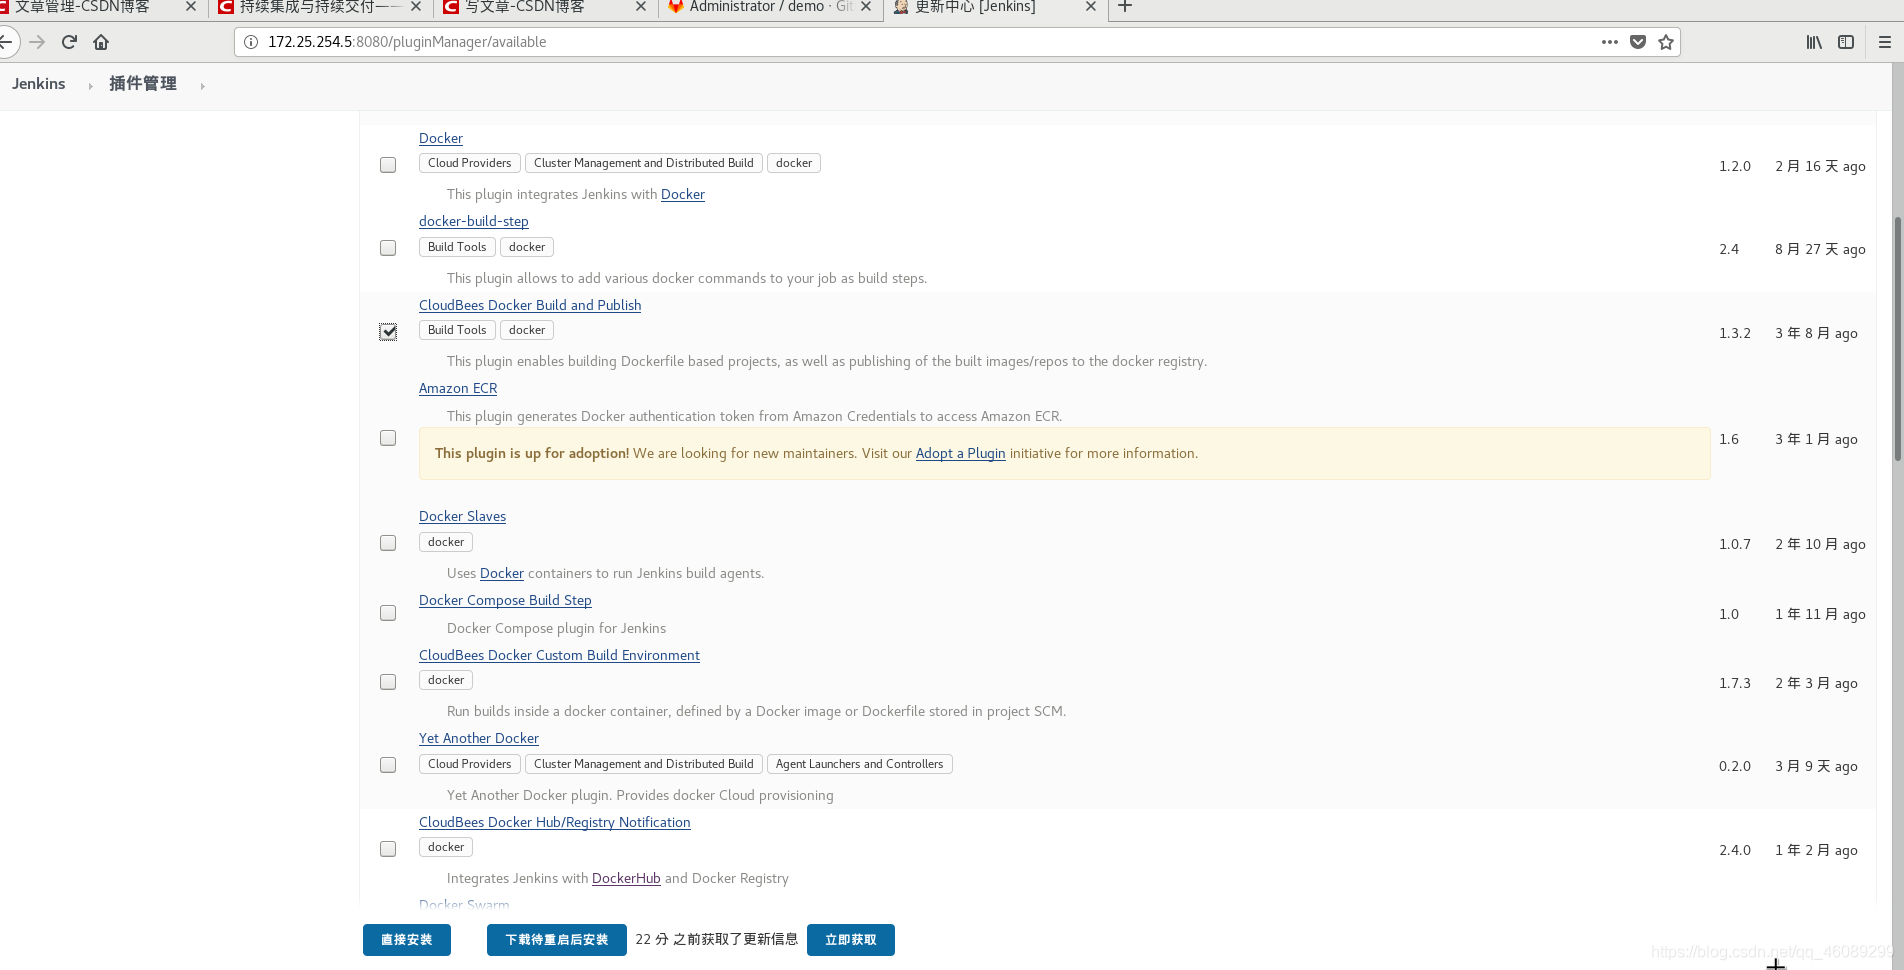Close the 更新中心 [Jenkins] tab
Screen dimensions: 1904x970
pos(1091,7)
